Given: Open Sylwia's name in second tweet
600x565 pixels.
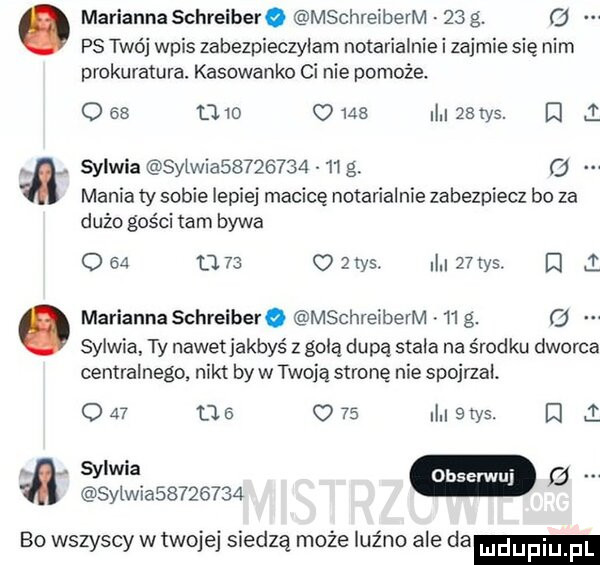Looking at the screenshot, I should 110,168.
